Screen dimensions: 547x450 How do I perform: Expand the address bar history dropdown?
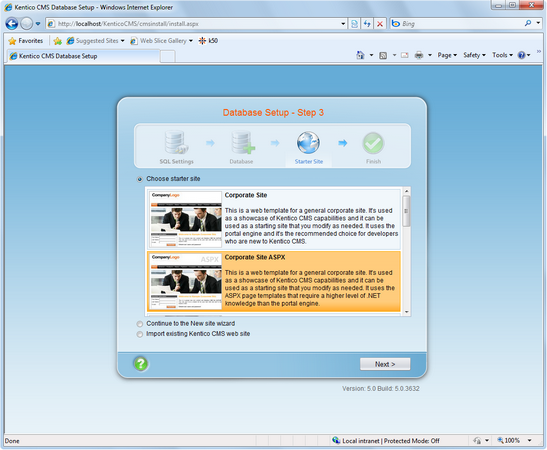[343, 24]
